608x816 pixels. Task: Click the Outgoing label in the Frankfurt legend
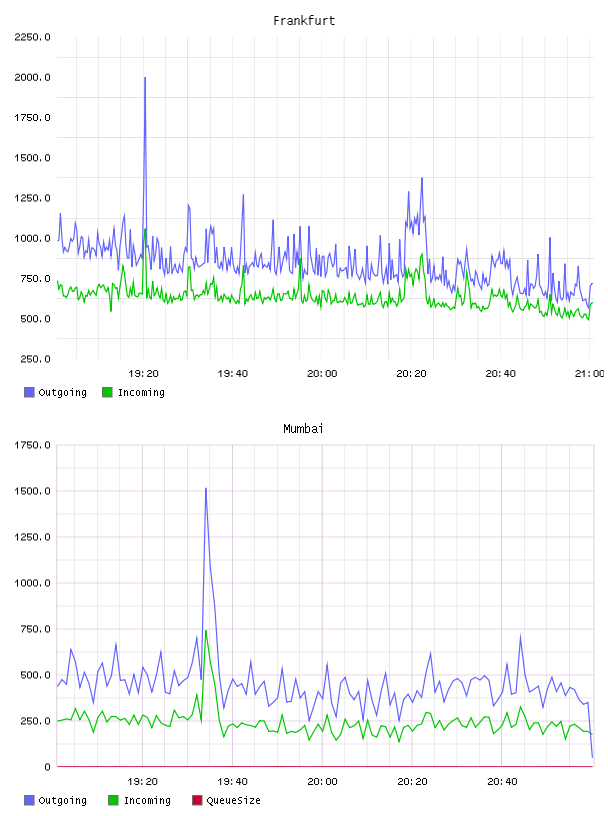coord(62,392)
